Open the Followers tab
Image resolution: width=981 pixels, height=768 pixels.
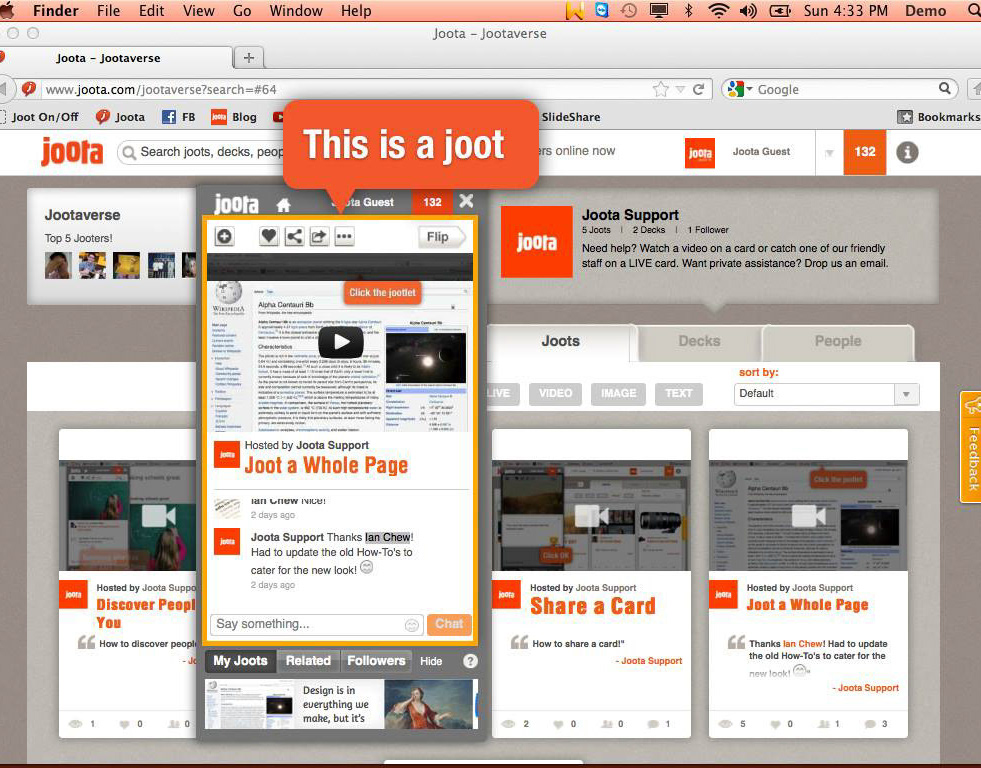tap(376, 661)
